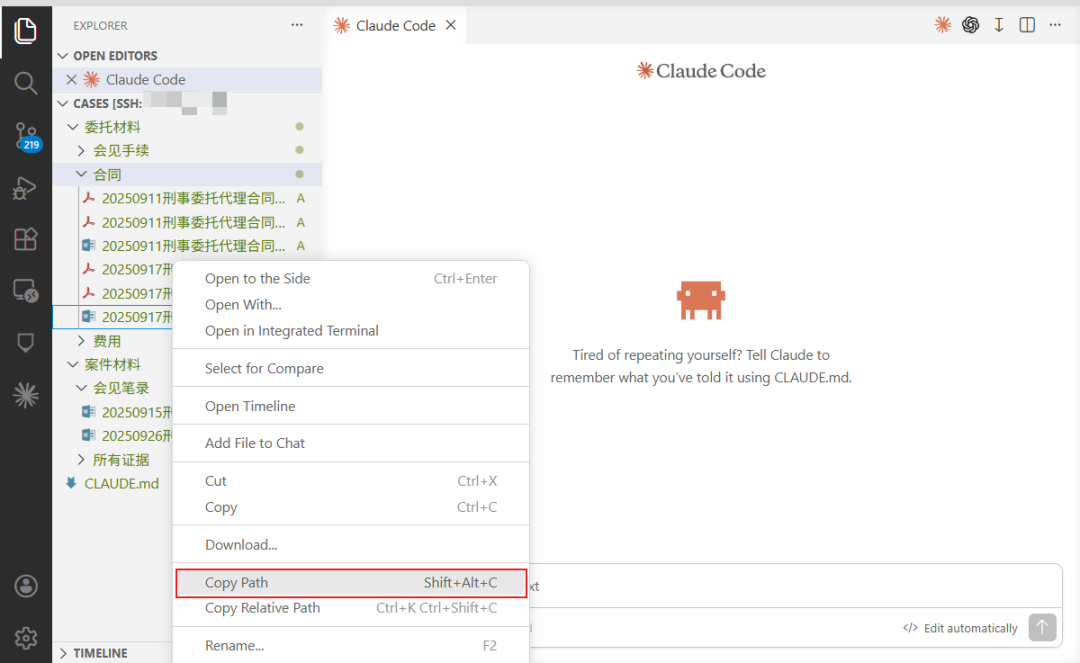Image resolution: width=1080 pixels, height=663 pixels.
Task: Choose Copy Path menu entry
Action: coord(351,582)
